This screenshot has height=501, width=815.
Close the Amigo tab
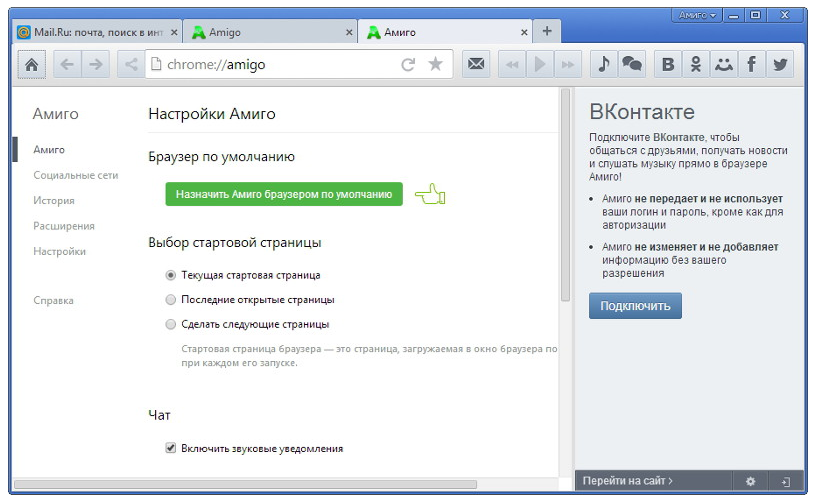click(349, 32)
